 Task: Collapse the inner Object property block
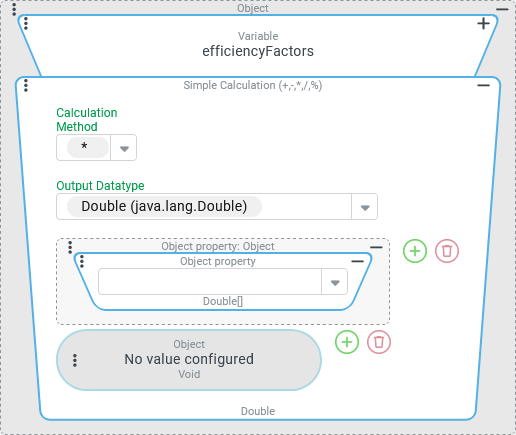pyautogui.click(x=357, y=261)
